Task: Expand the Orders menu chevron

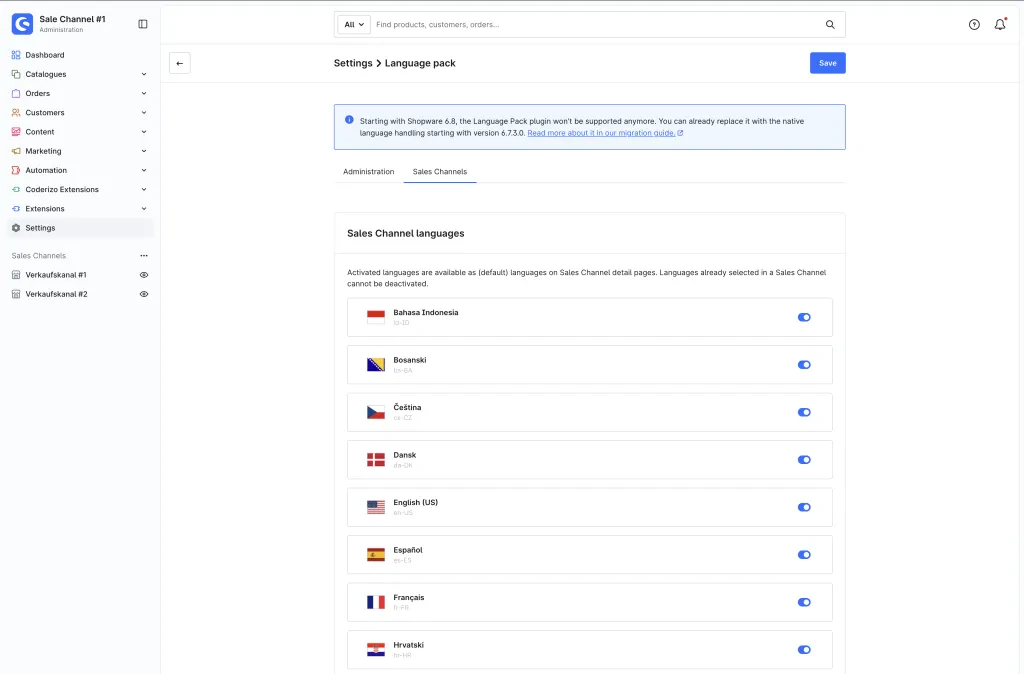Action: 144,93
